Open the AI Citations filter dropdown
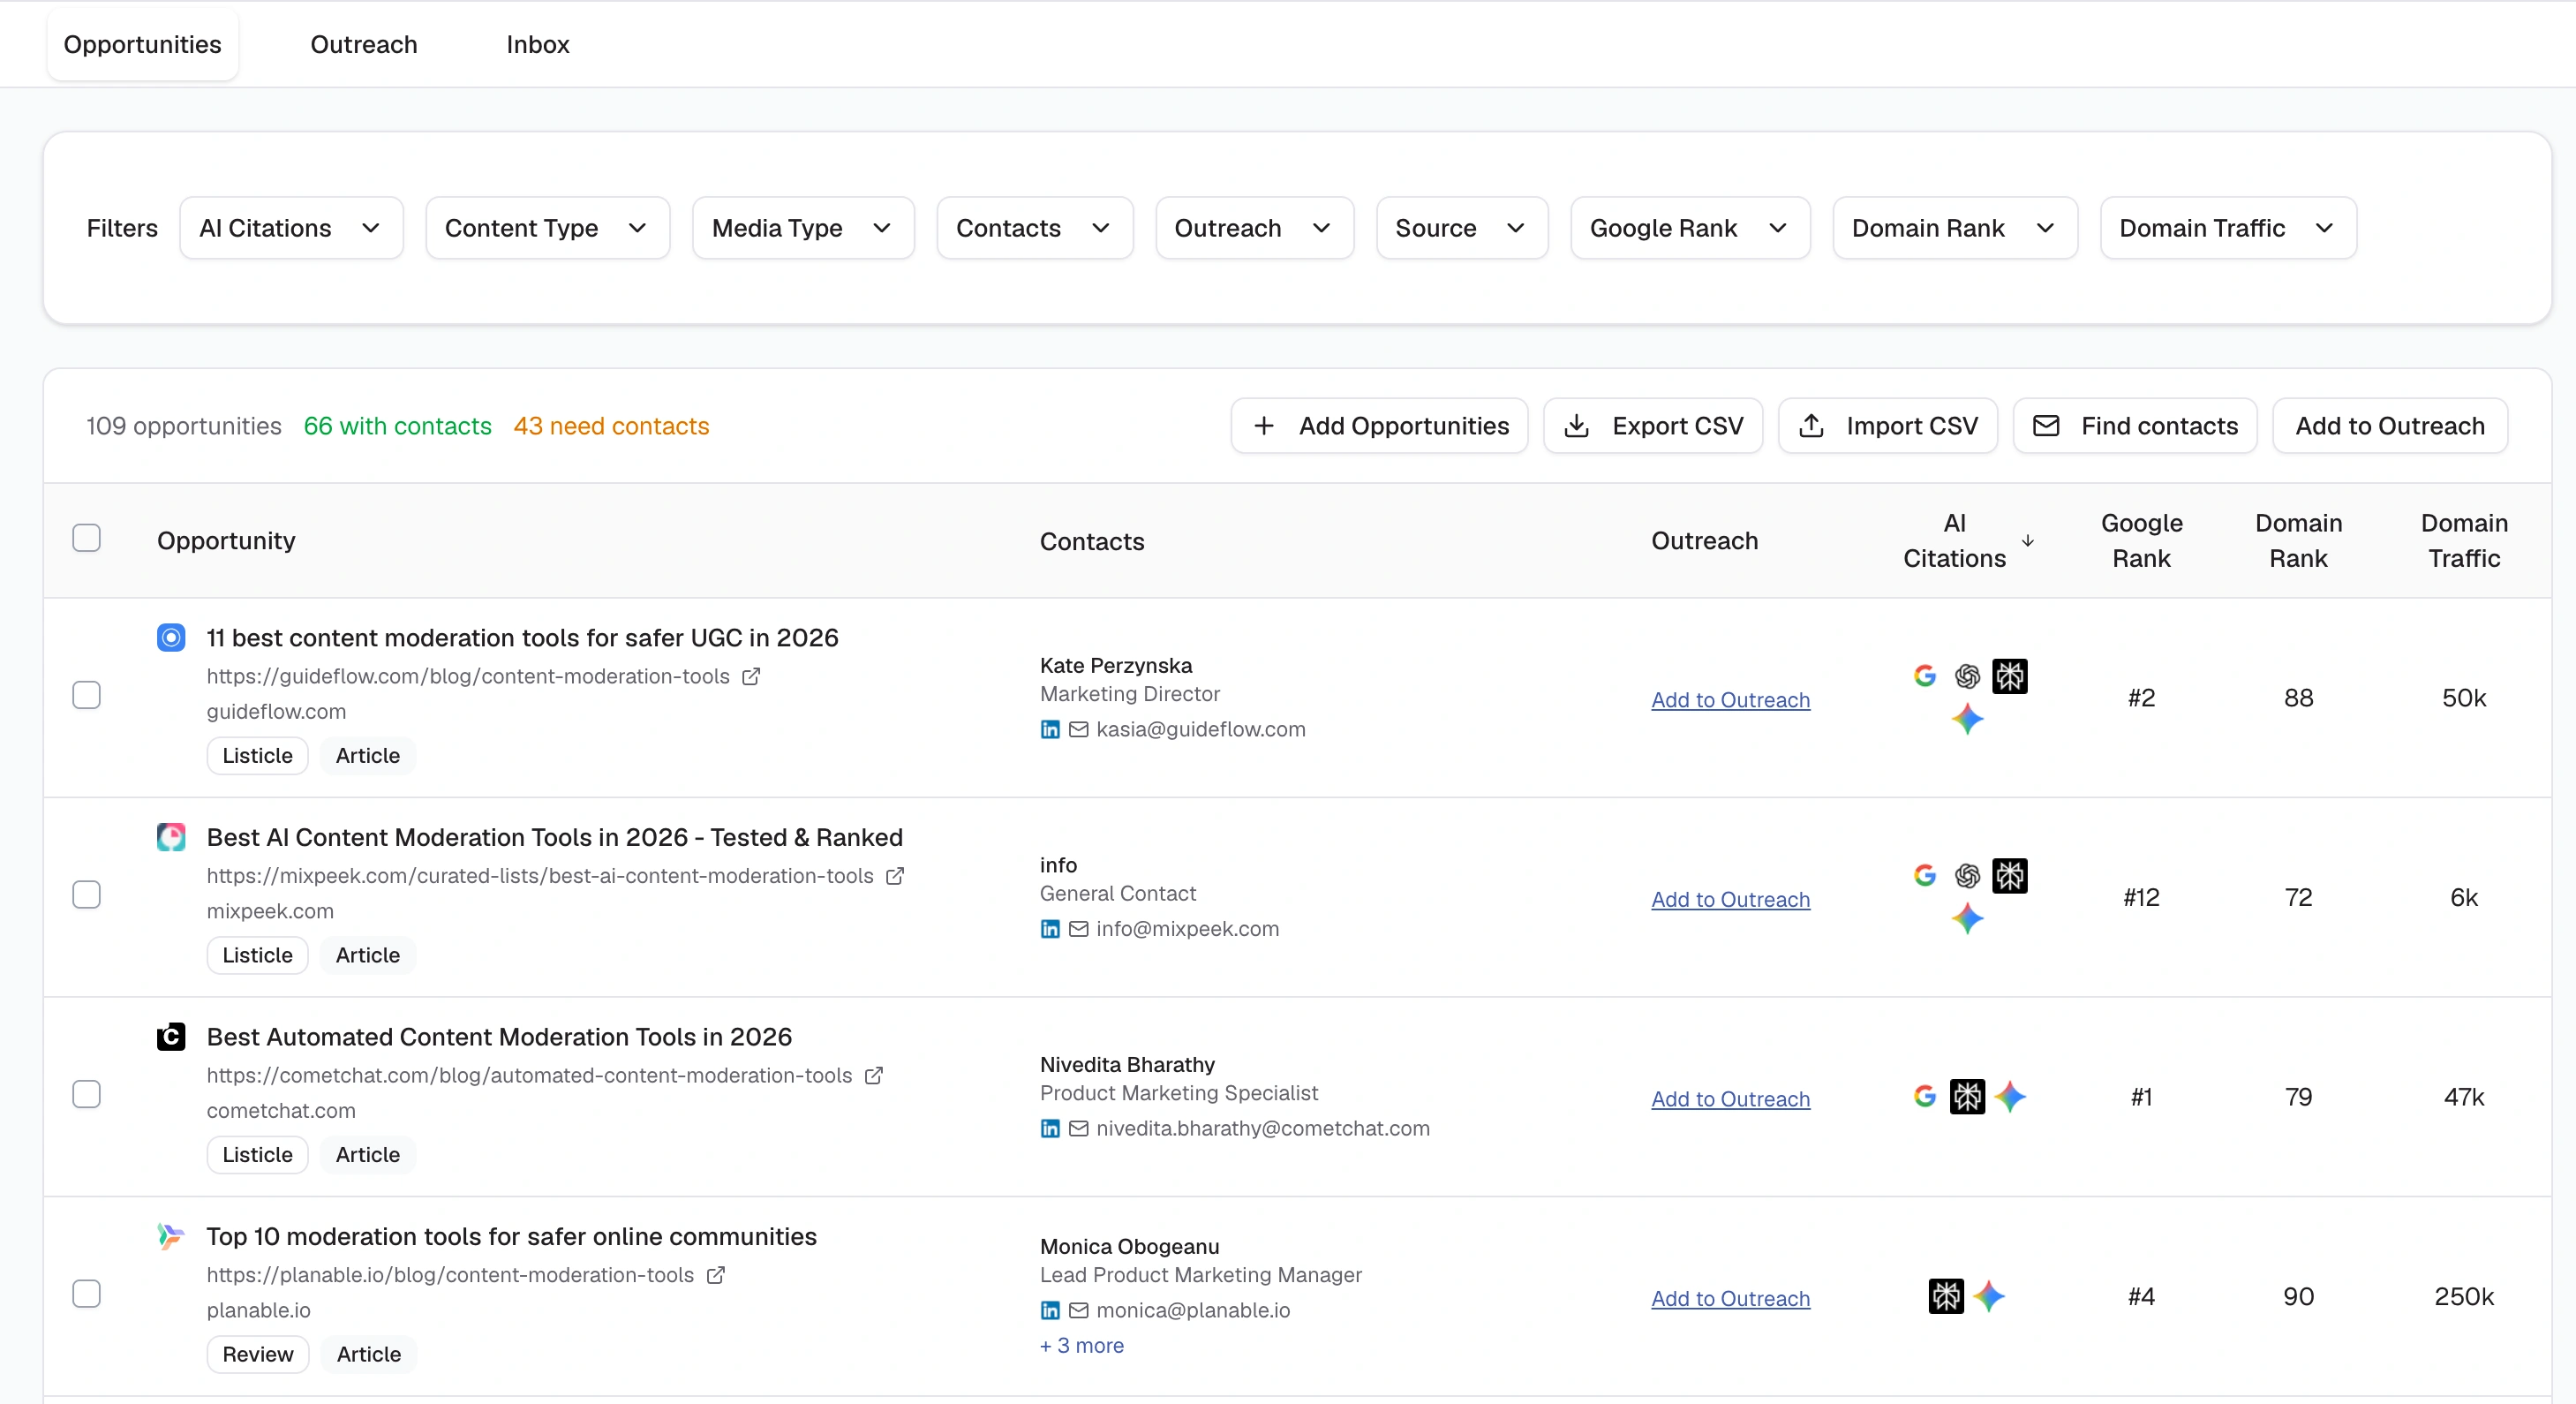The image size is (2576, 1404). click(x=291, y=228)
